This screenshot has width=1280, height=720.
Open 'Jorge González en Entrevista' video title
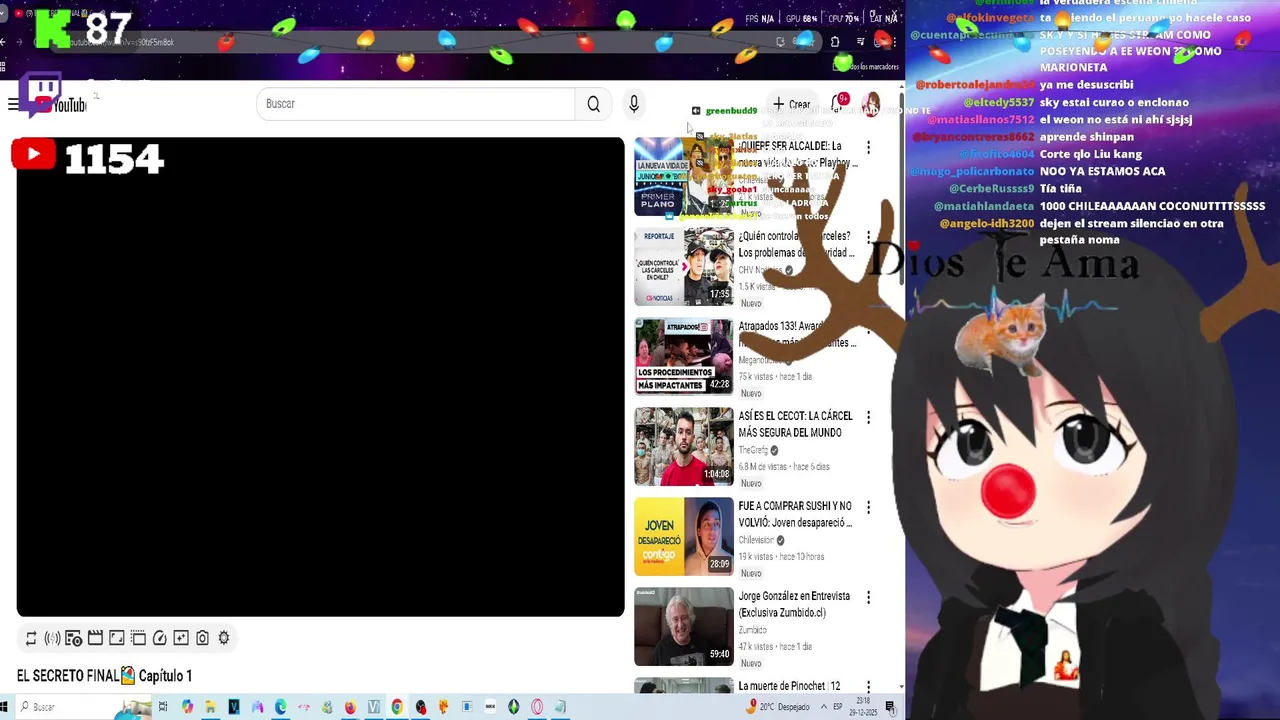[x=794, y=604]
